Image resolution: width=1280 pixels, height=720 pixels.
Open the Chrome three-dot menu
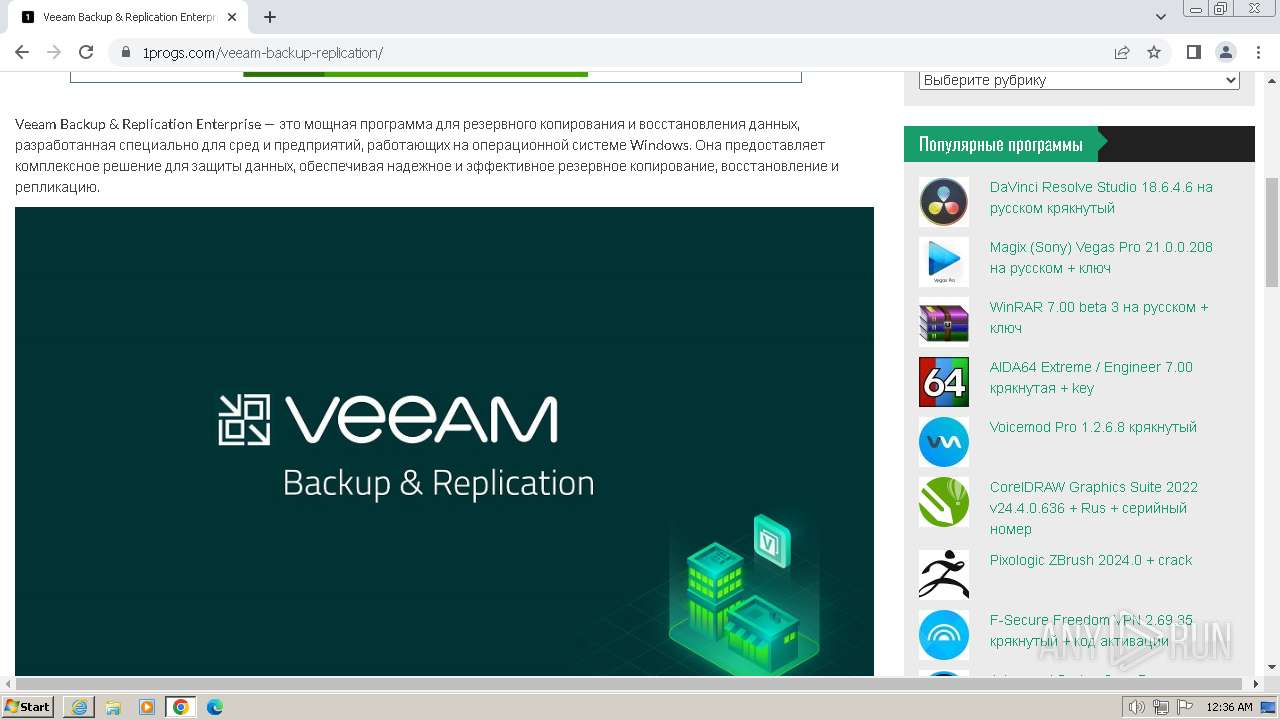tap(1257, 52)
